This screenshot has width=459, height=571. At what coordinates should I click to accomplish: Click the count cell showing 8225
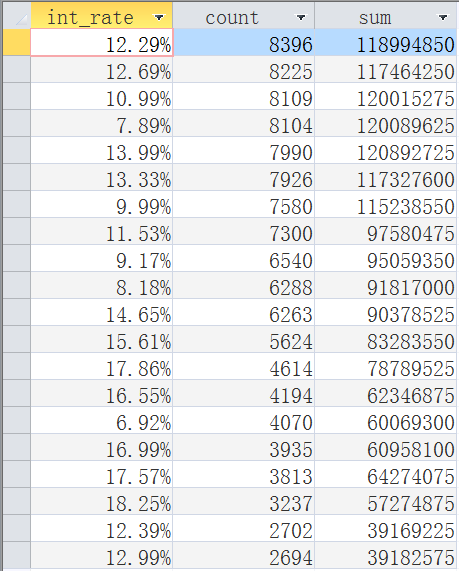tap(244, 69)
